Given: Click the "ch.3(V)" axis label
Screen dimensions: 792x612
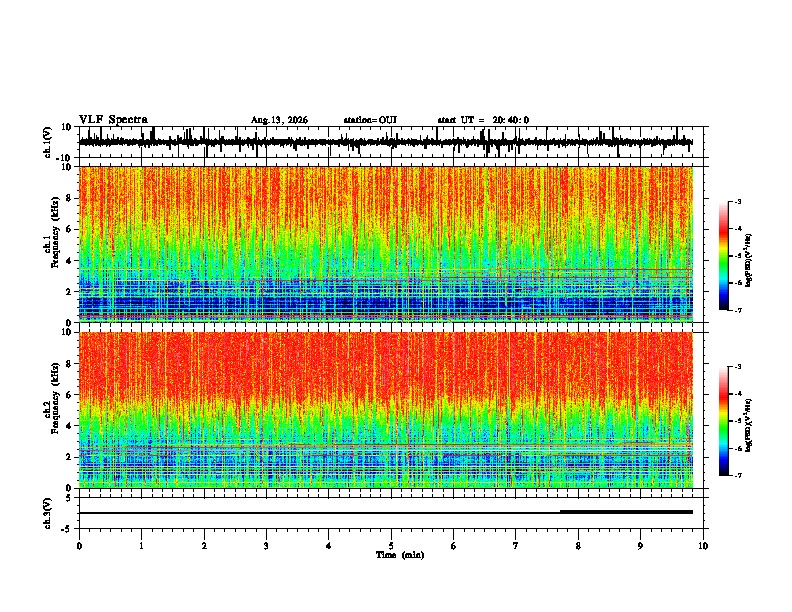Looking at the screenshot, I should tap(48, 513).
